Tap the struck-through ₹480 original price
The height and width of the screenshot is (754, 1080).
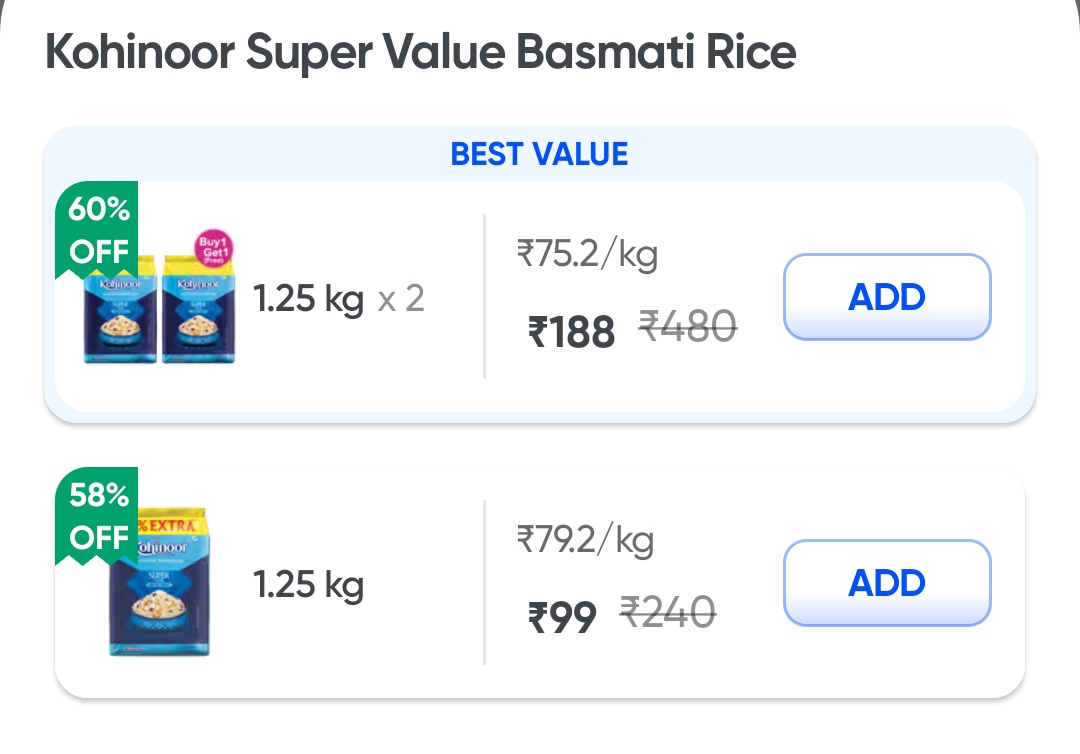pos(688,326)
